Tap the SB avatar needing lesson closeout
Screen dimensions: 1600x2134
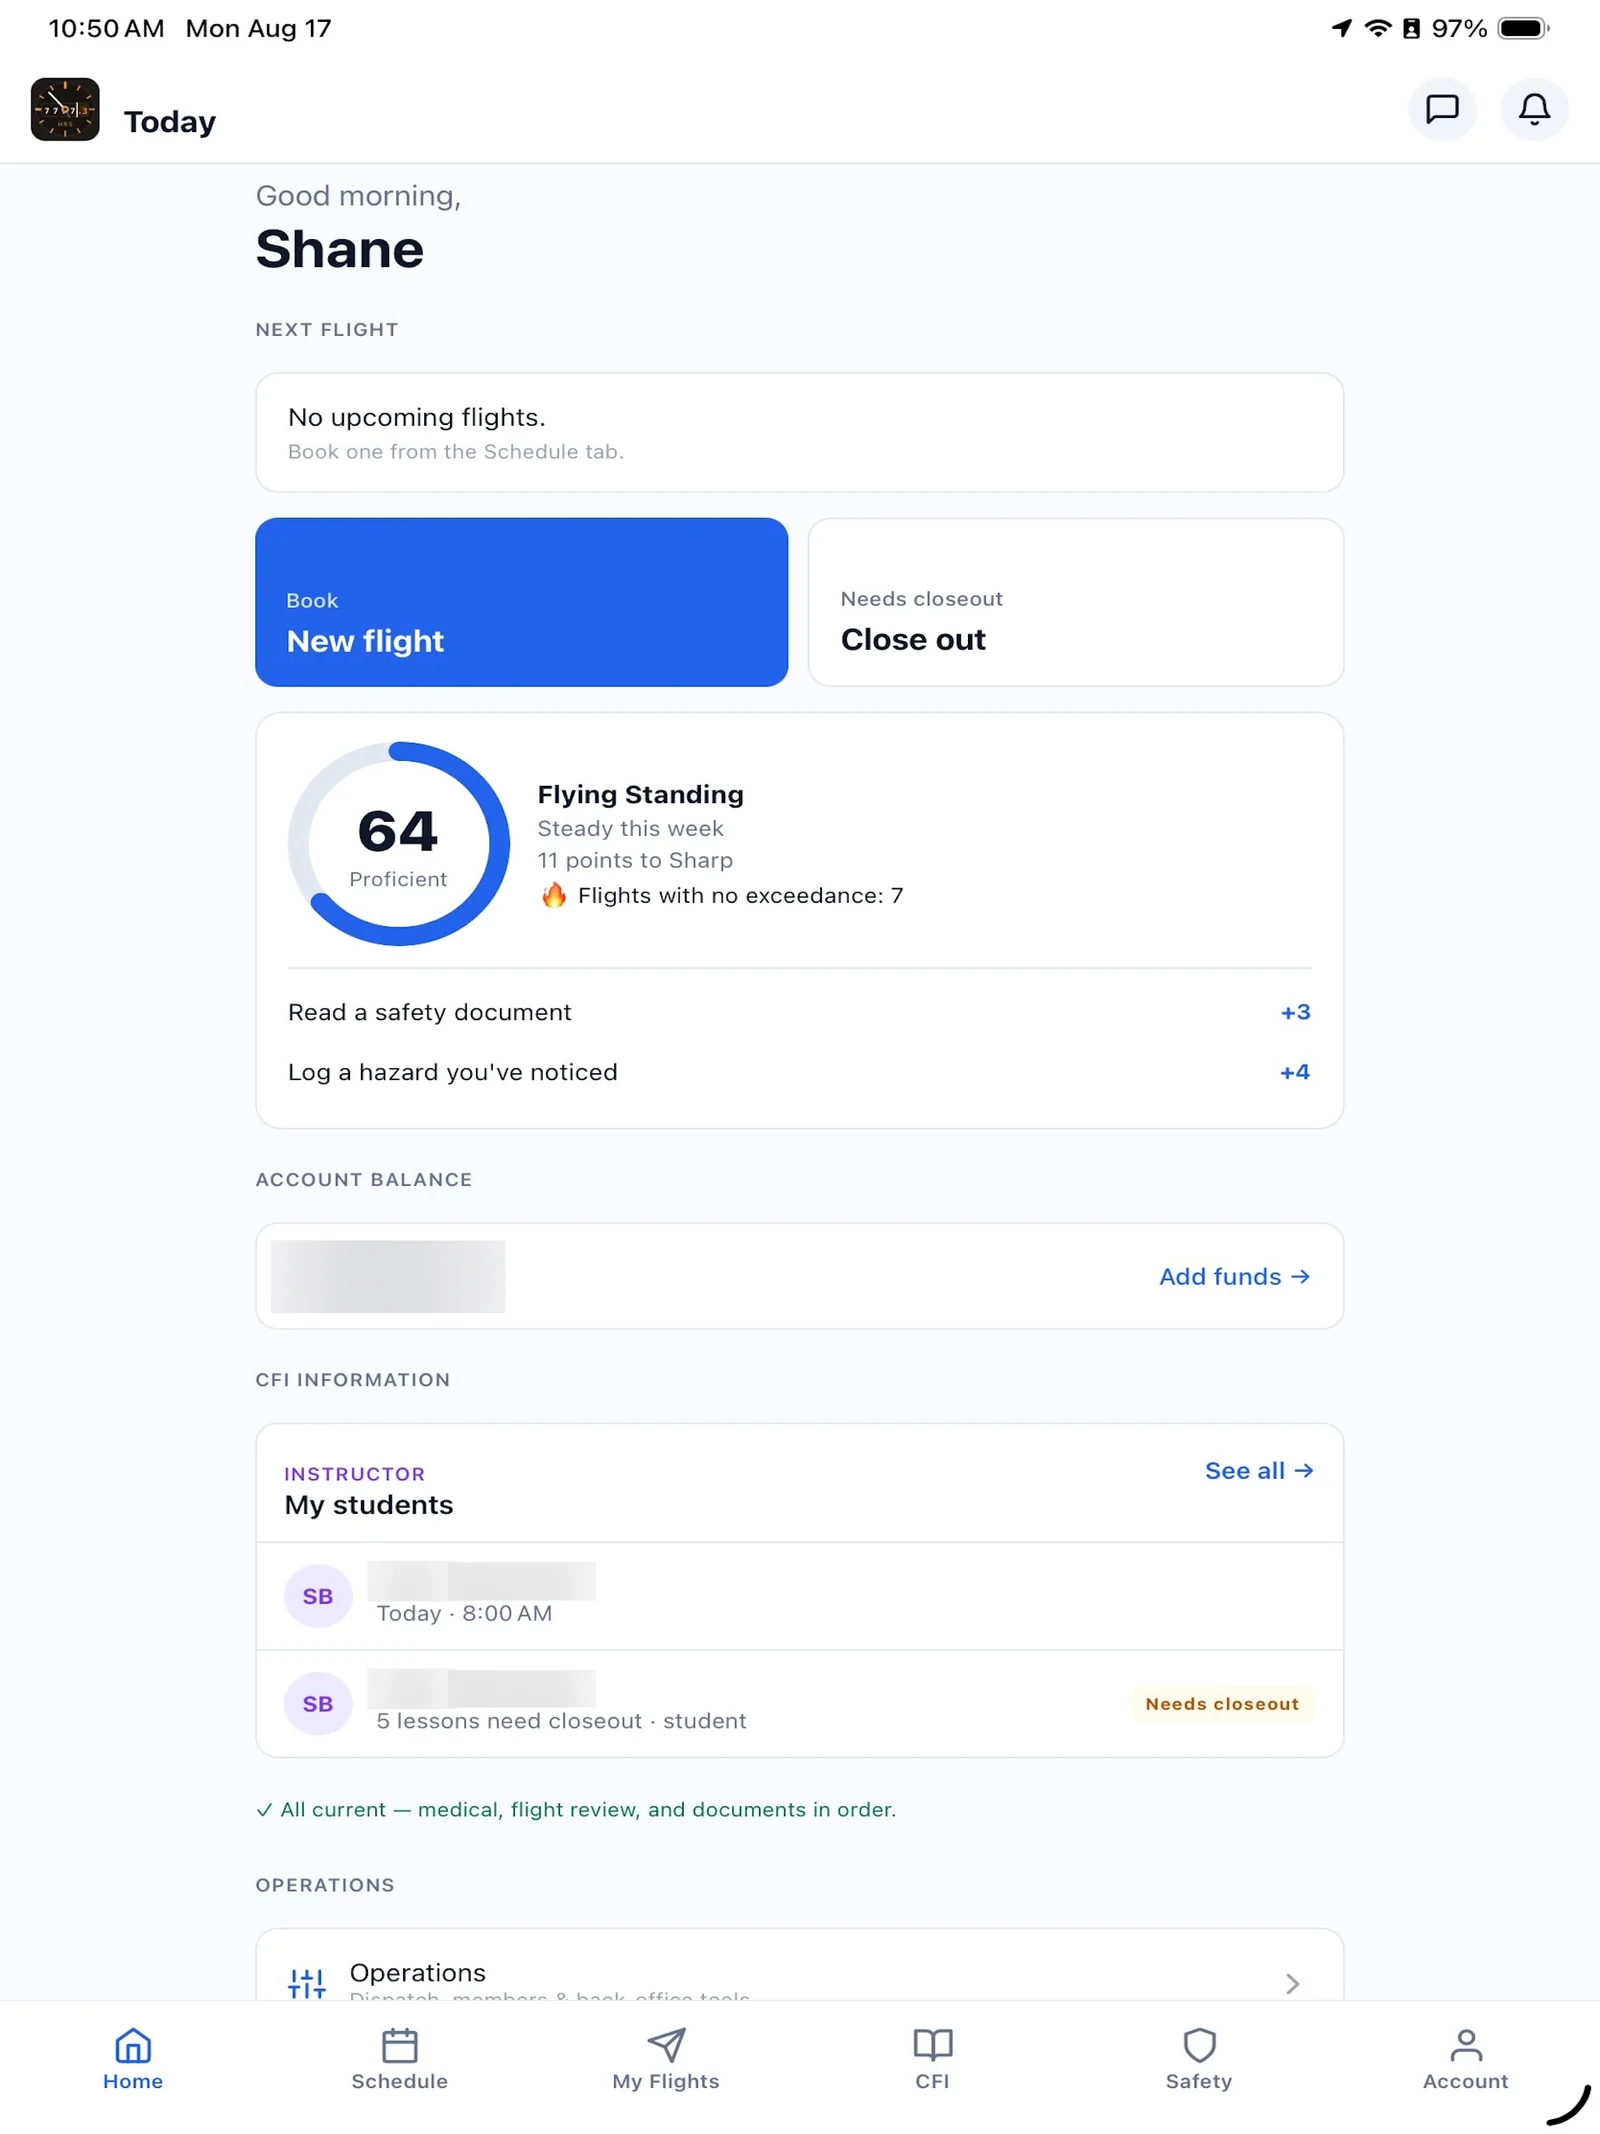pyautogui.click(x=318, y=1703)
